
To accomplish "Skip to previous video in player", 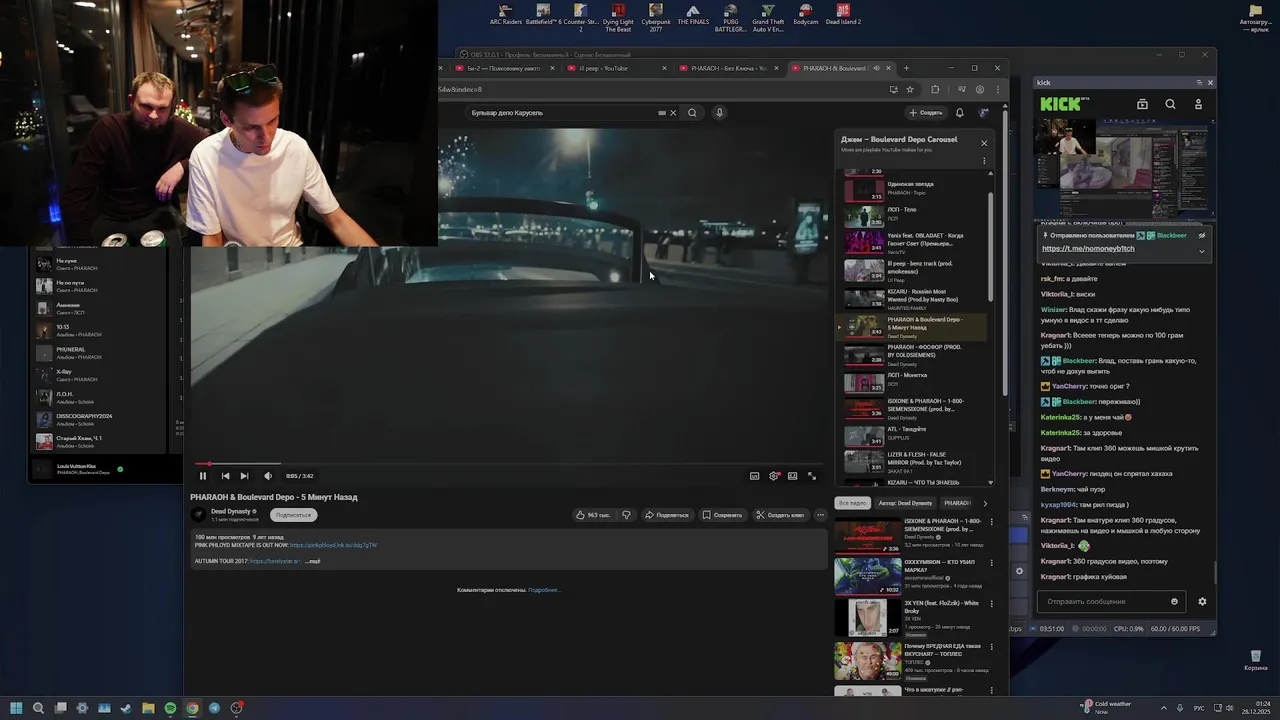I will pyautogui.click(x=225, y=476).
